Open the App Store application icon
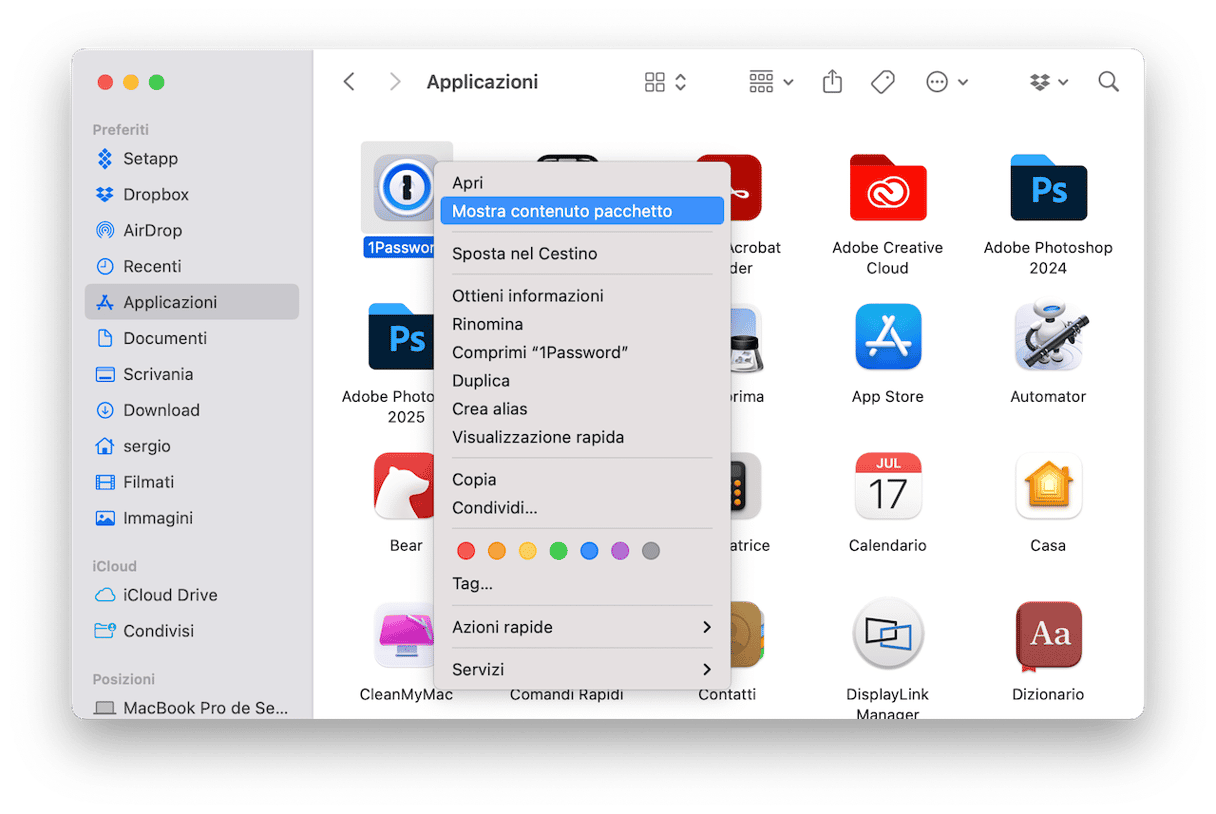Viewport: 1216px width, 814px height. [887, 338]
